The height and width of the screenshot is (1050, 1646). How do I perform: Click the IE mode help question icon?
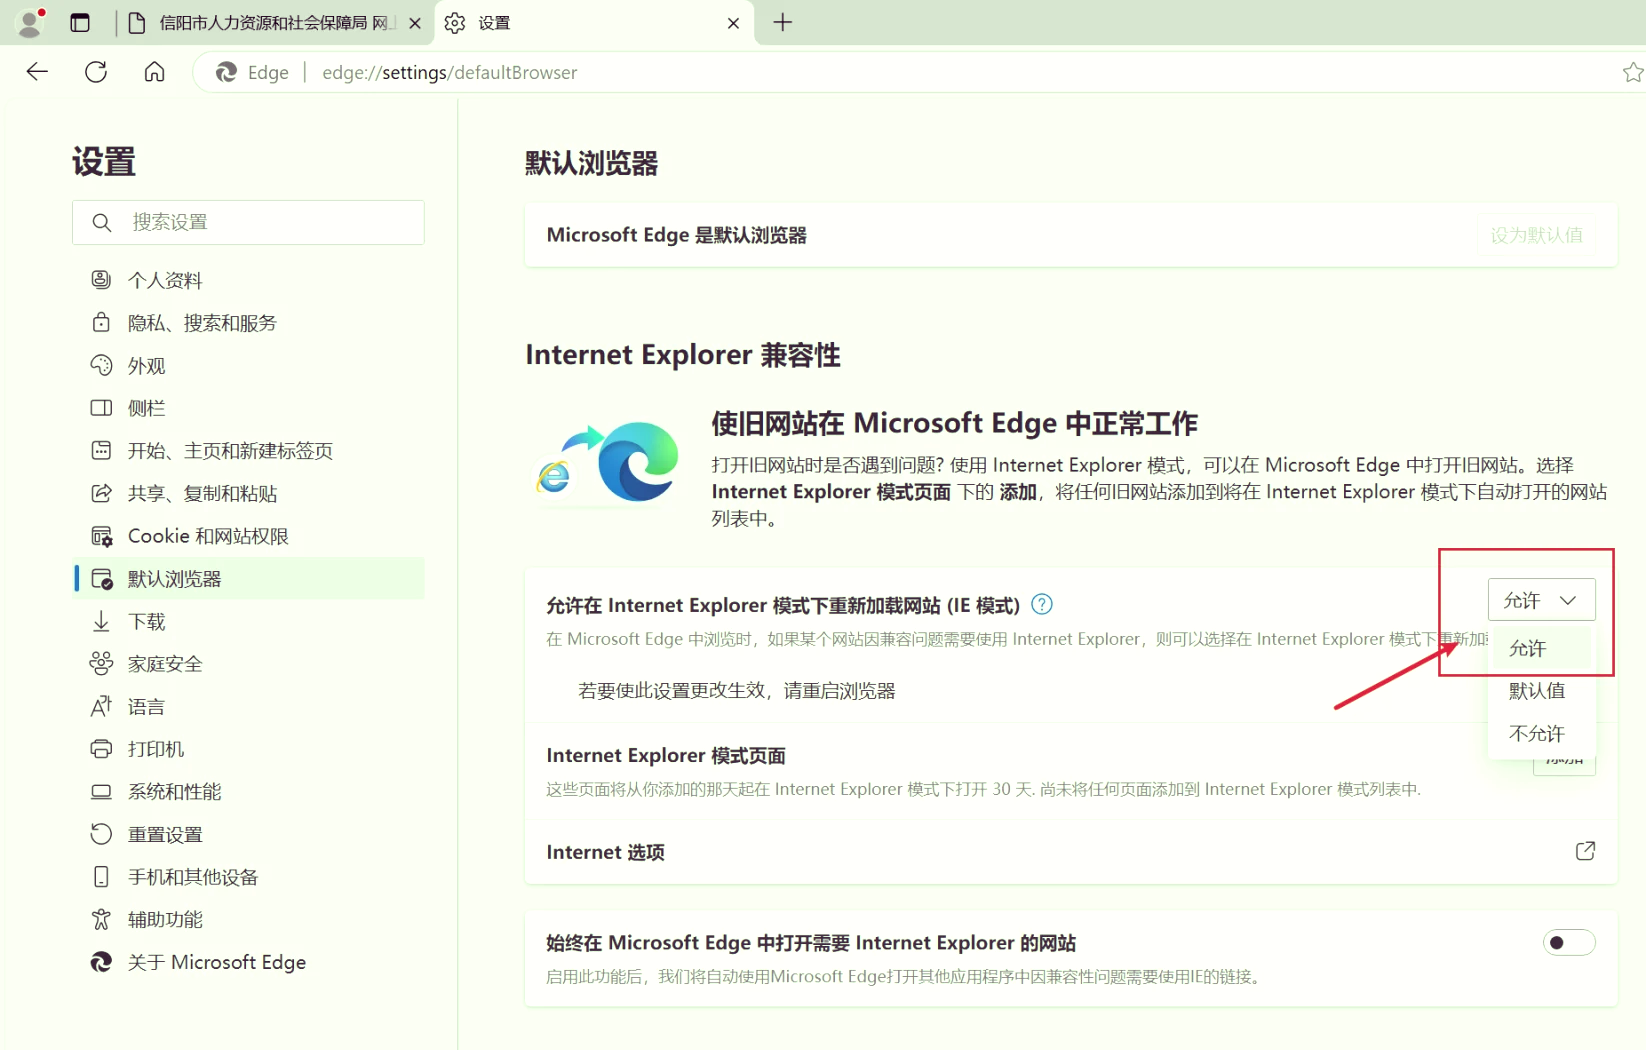pyautogui.click(x=1042, y=604)
